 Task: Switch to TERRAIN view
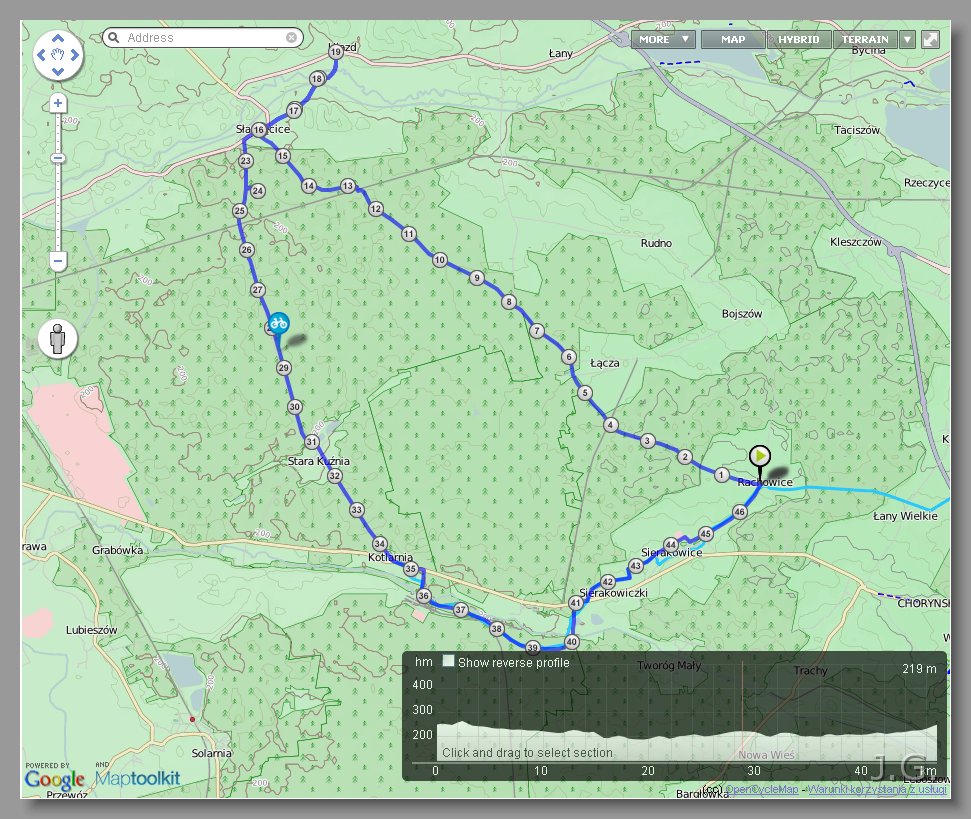(x=864, y=40)
